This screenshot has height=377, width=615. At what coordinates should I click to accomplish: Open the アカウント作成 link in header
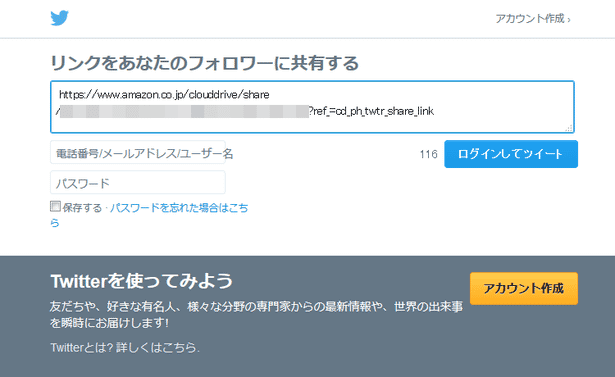pos(533,18)
